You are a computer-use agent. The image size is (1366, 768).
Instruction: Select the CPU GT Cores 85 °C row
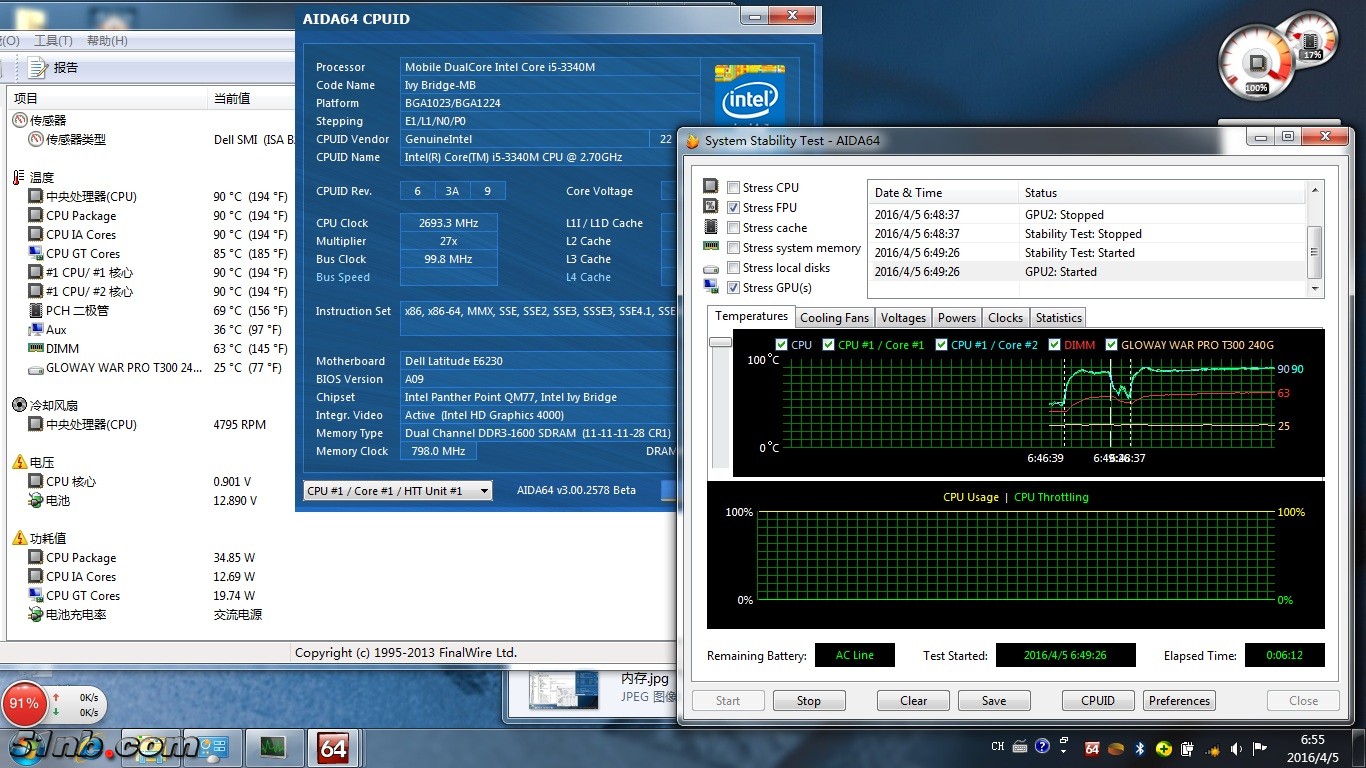tap(150, 254)
